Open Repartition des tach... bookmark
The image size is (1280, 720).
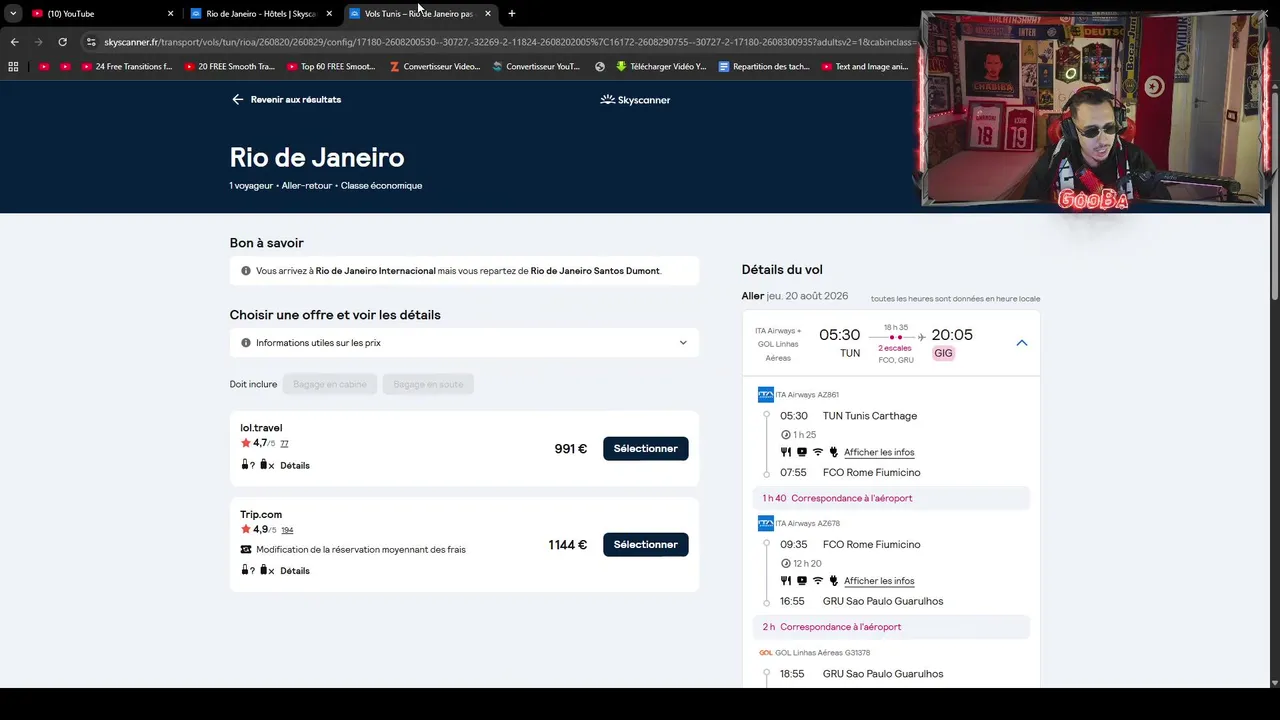pos(764,67)
